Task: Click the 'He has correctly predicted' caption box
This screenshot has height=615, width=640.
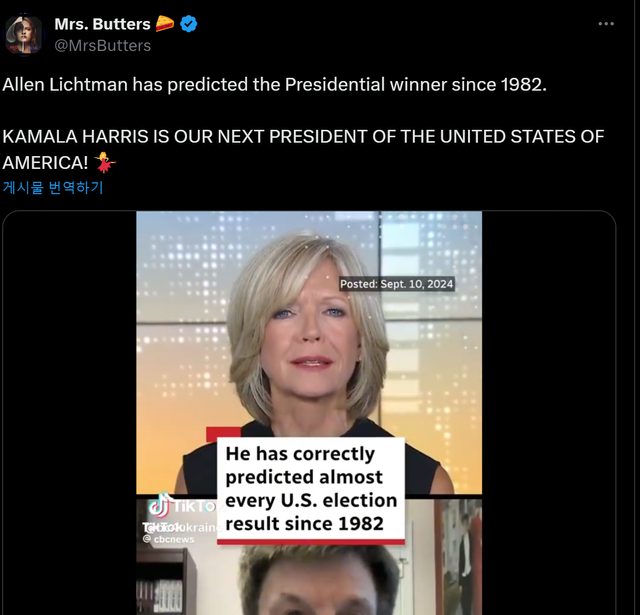Action: pos(310,488)
